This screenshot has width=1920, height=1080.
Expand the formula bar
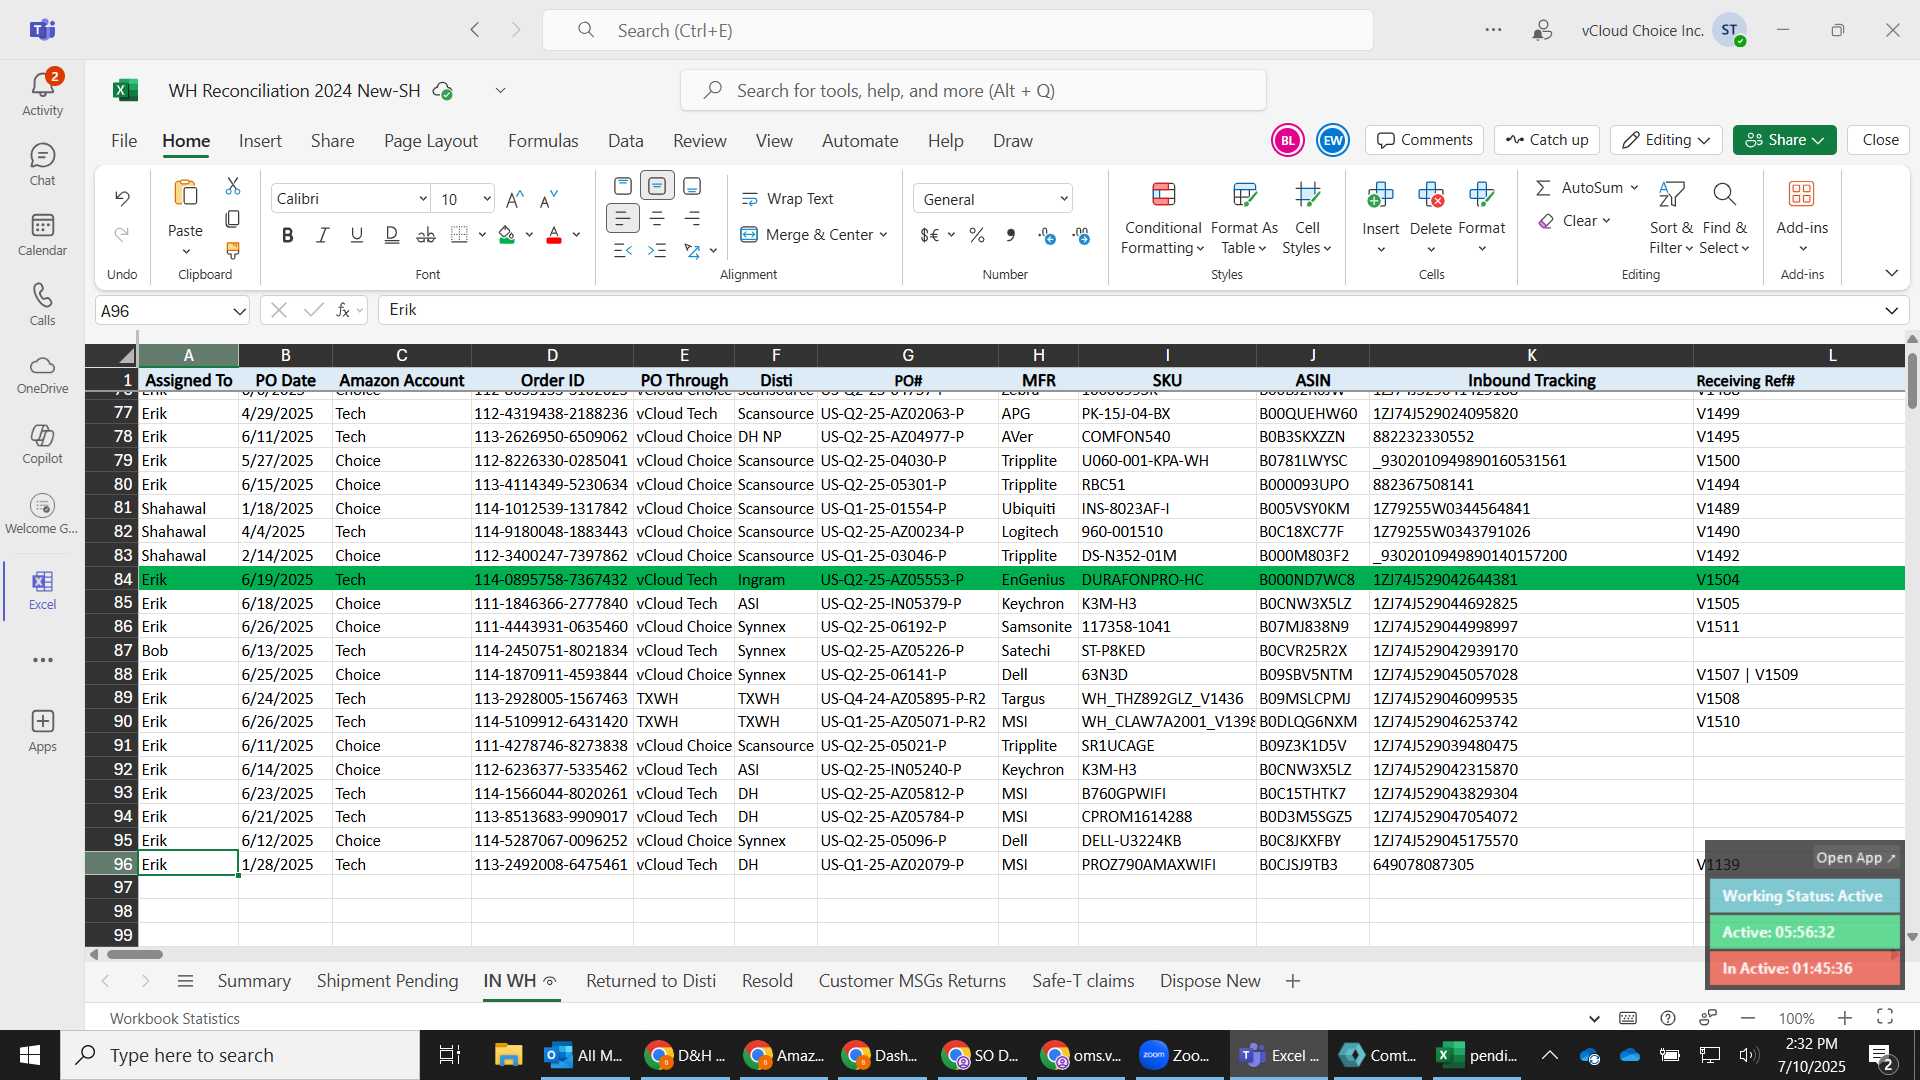pos(1891,310)
